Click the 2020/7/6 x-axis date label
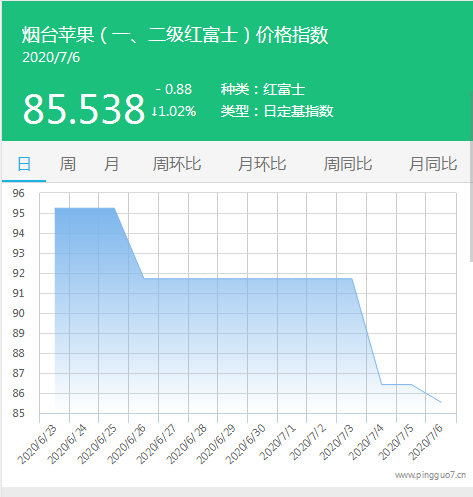Image resolution: width=473 pixels, height=497 pixels. click(x=425, y=442)
